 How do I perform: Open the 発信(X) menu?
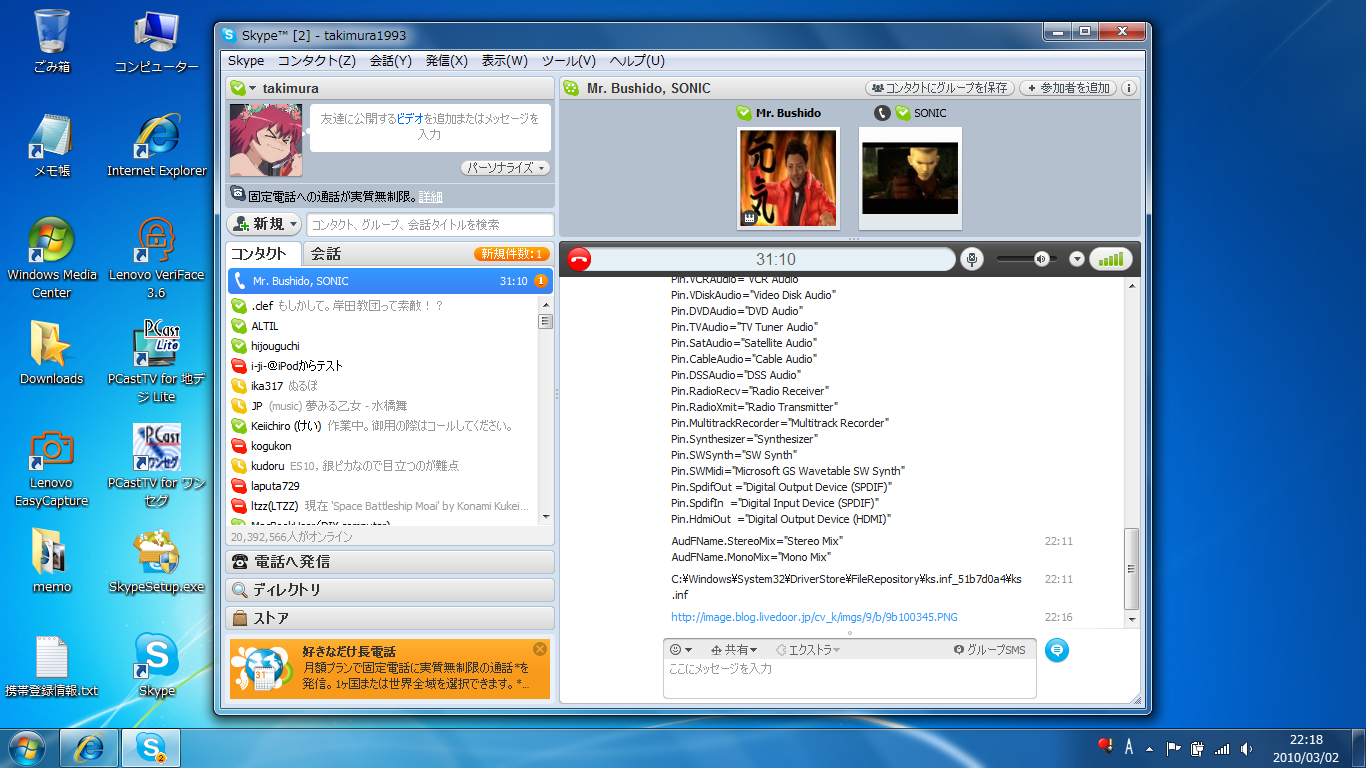[x=447, y=61]
